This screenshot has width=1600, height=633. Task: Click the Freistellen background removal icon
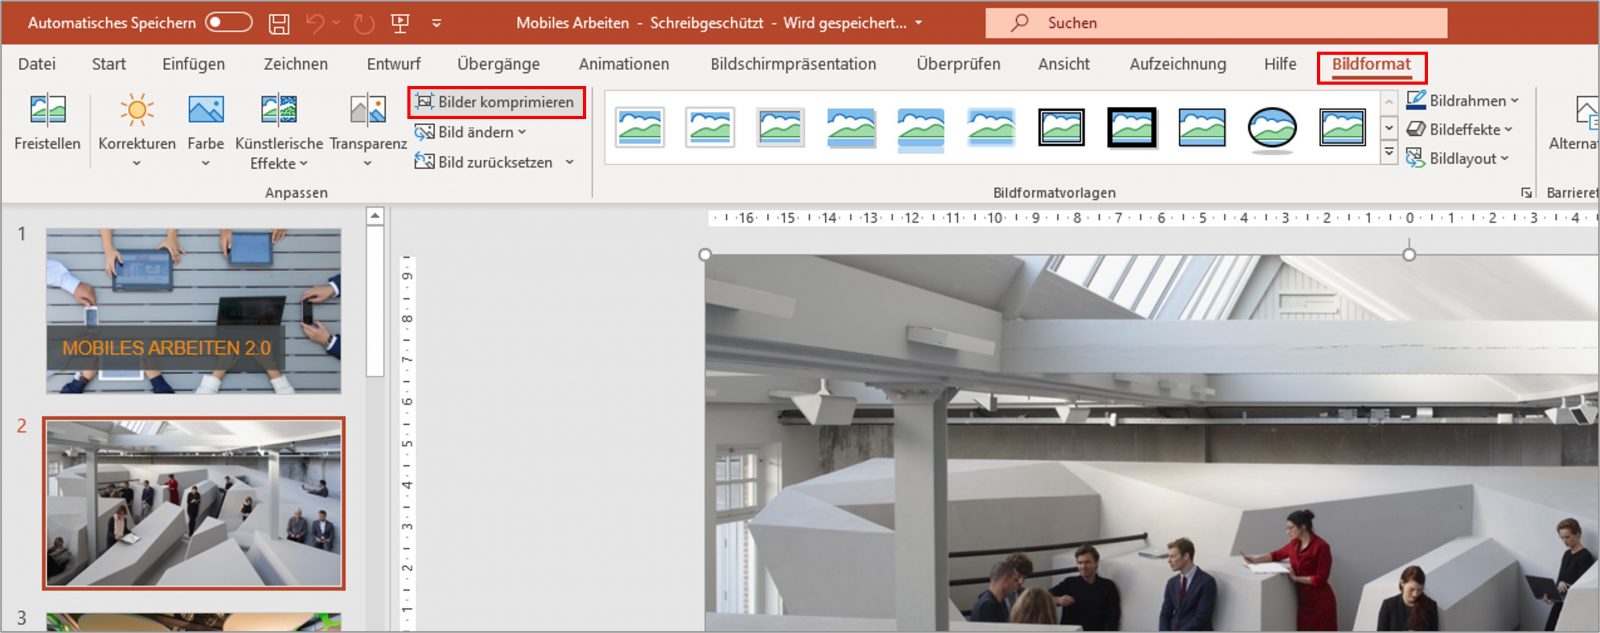[x=47, y=109]
